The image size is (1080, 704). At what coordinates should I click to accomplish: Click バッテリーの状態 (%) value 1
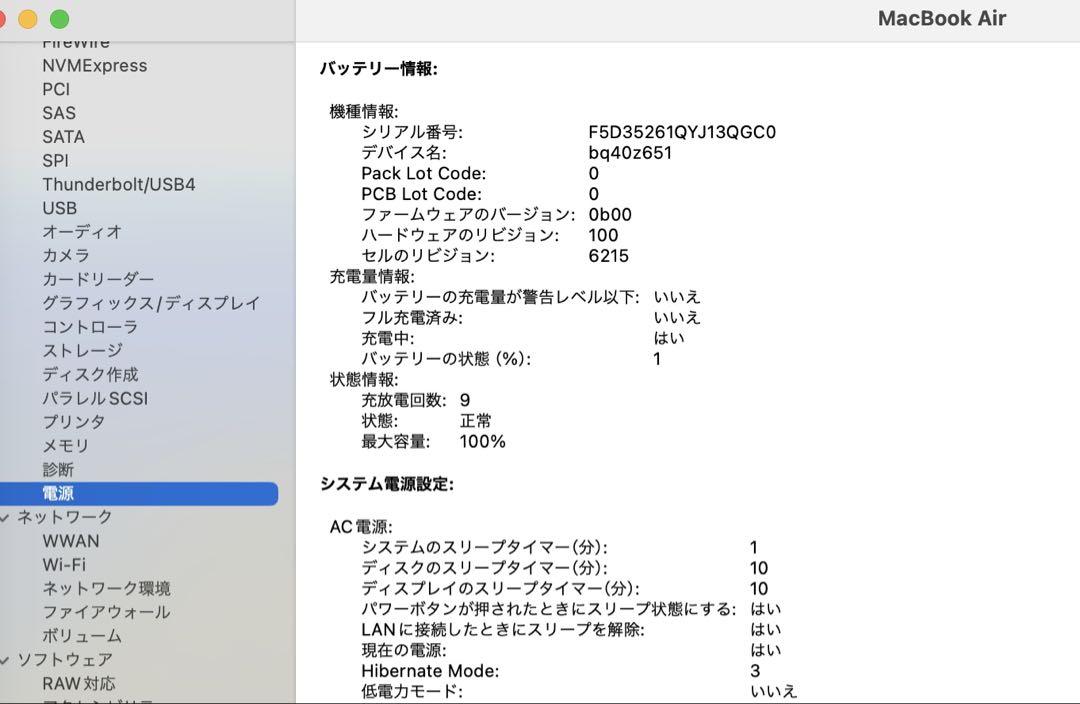(x=657, y=359)
